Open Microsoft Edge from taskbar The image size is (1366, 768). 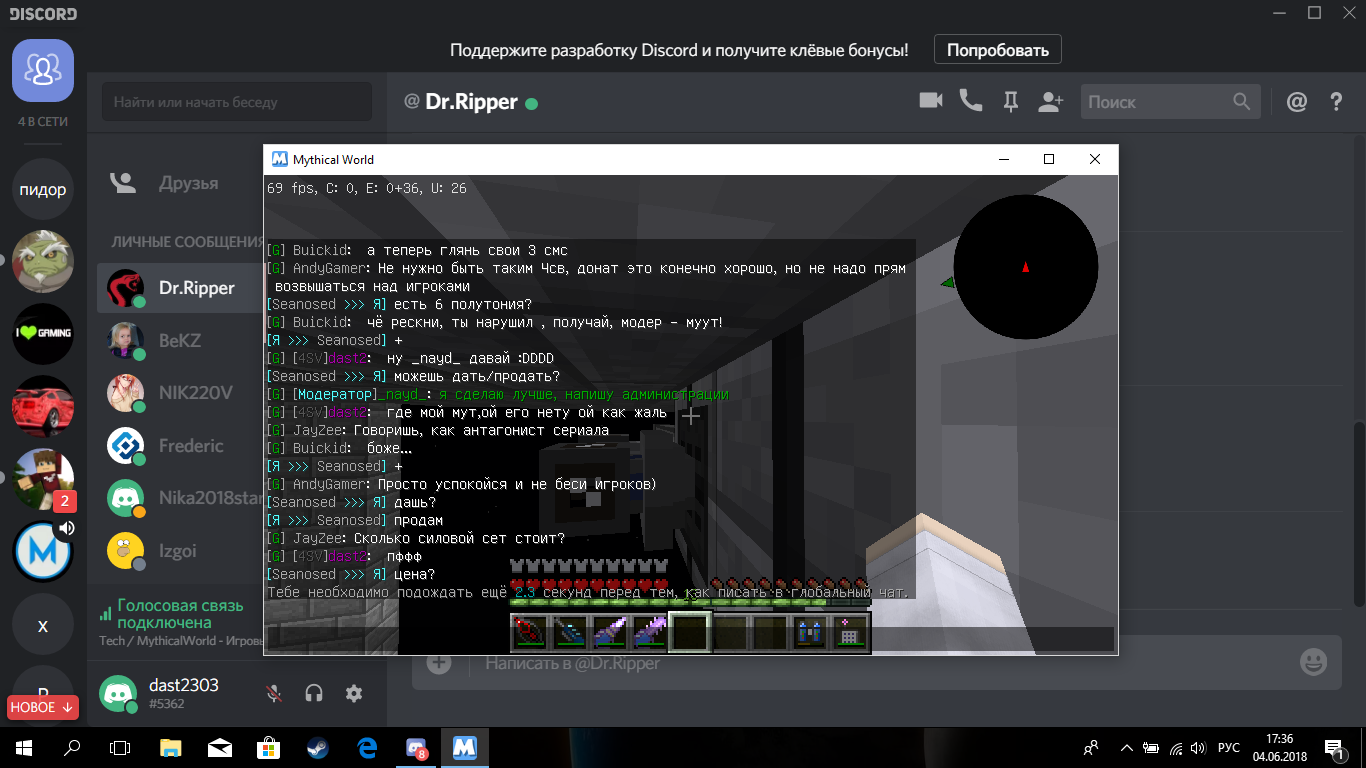pyautogui.click(x=367, y=747)
